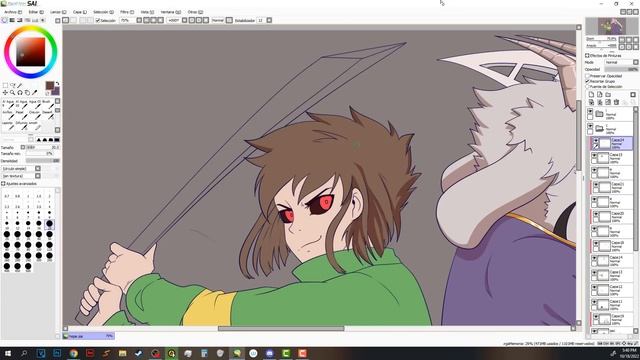The image size is (640, 360).
Task: Adjust the layer Opacidad slider
Action: [x=621, y=69]
